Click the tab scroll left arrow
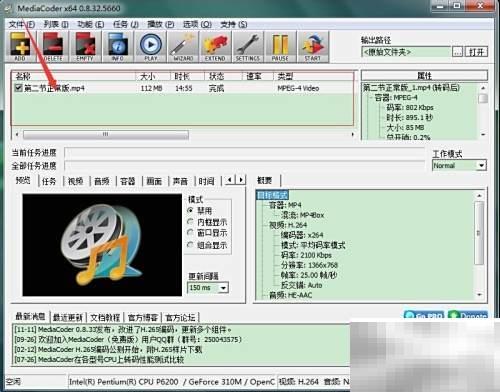 [x=230, y=180]
